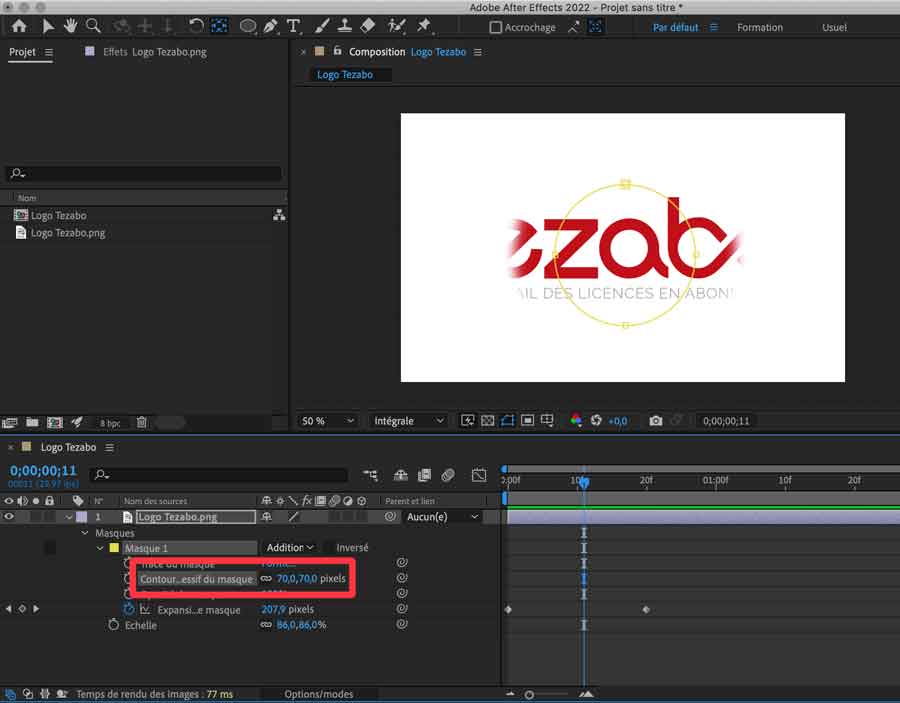Go to previous keyframe arrow

[x=8, y=609]
